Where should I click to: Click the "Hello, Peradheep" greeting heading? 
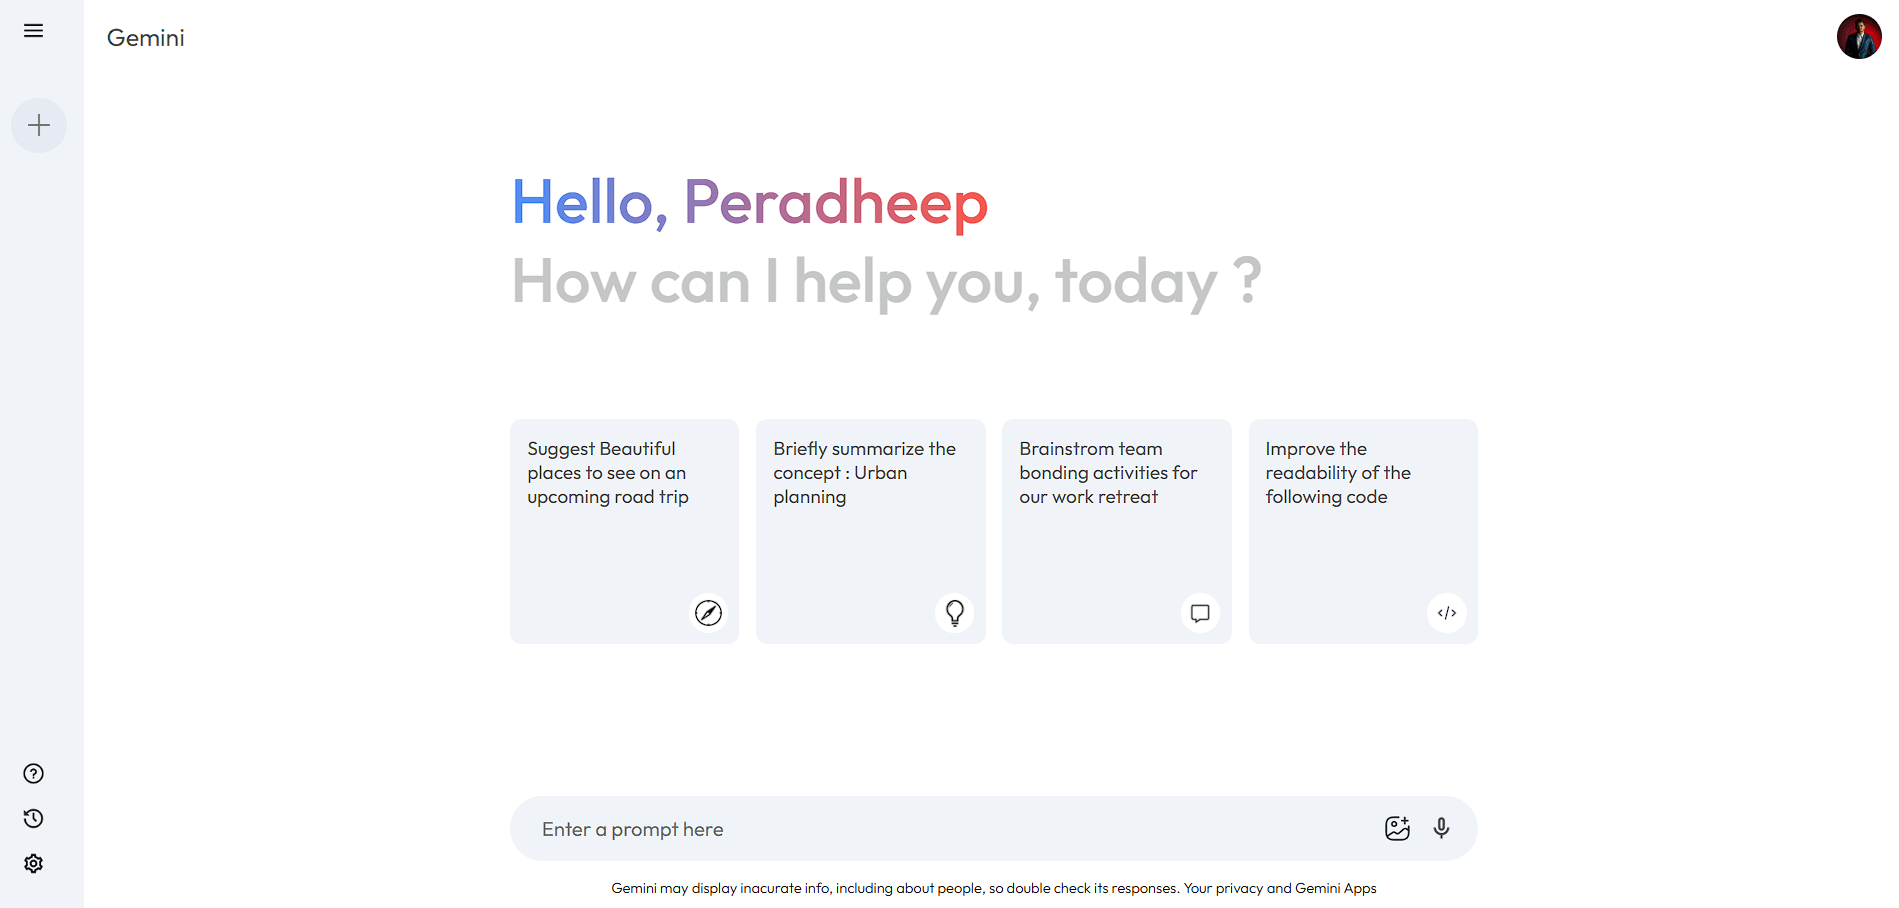pos(749,202)
